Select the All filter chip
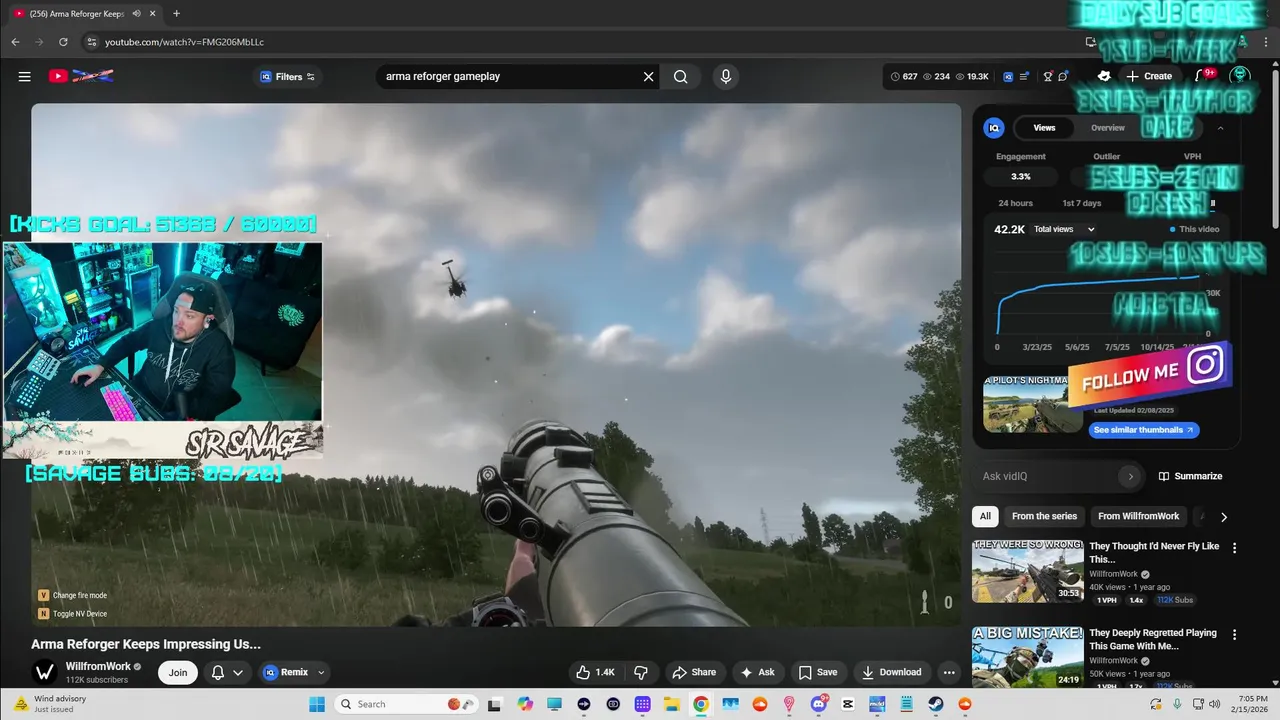Screen dimensions: 1280x720 985,516
